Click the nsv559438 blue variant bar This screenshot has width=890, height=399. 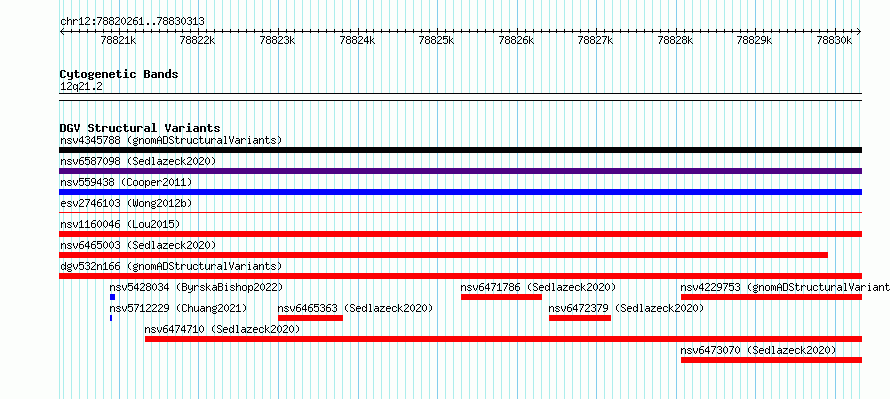(x=460, y=192)
